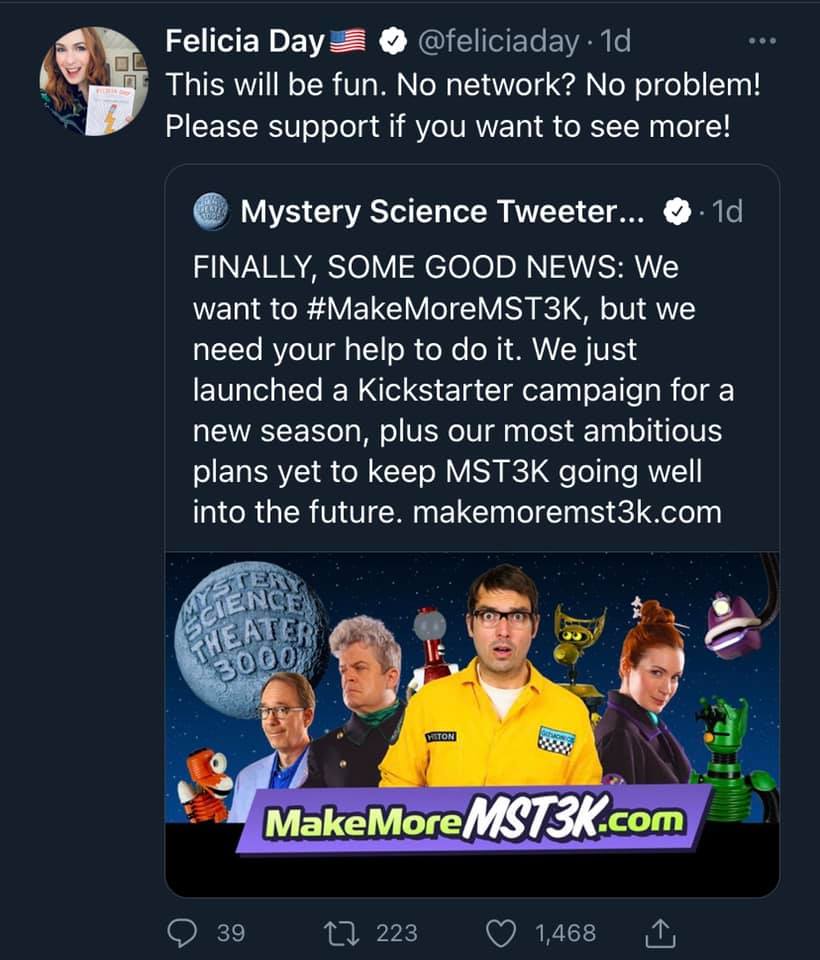Click the Mystery Science Tweeter verified badge
This screenshot has height=960, width=820.
(678, 212)
